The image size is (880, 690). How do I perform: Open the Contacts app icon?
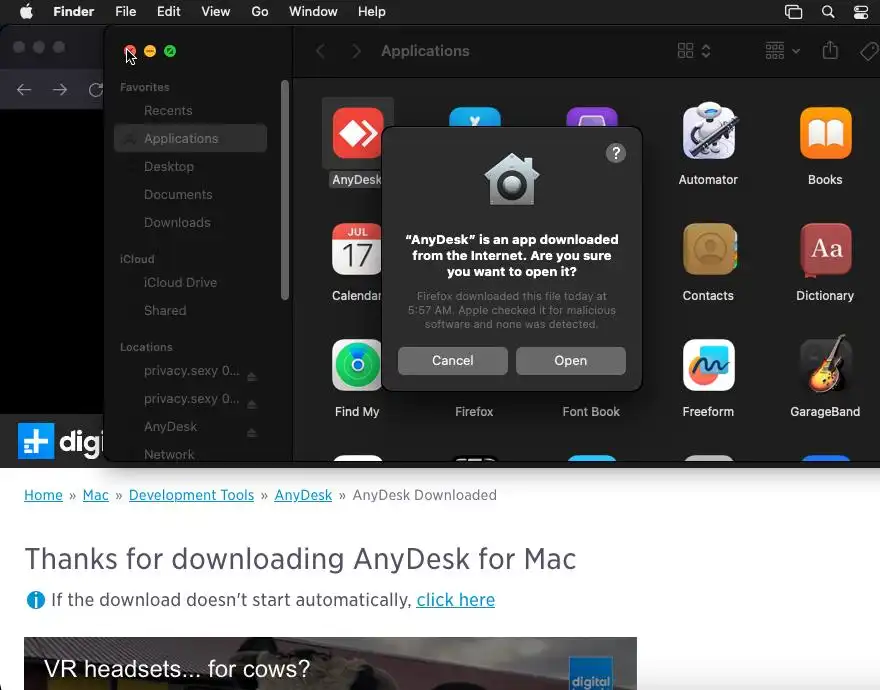coord(709,249)
